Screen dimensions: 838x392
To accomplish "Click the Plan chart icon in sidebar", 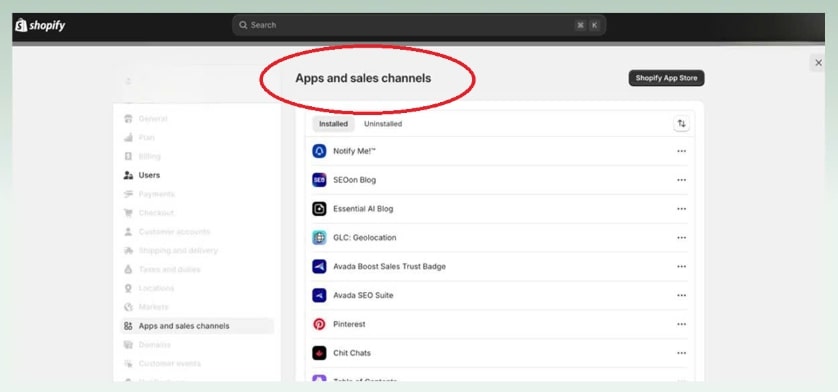I will 128,137.
